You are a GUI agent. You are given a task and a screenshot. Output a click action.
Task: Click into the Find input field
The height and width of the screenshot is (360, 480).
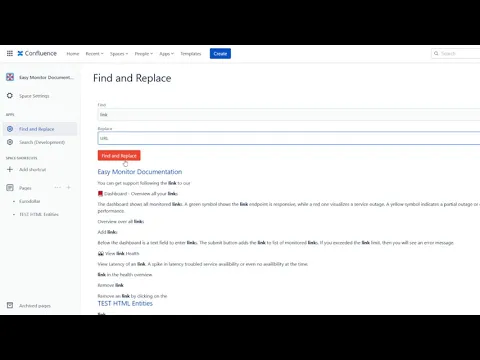point(289,115)
